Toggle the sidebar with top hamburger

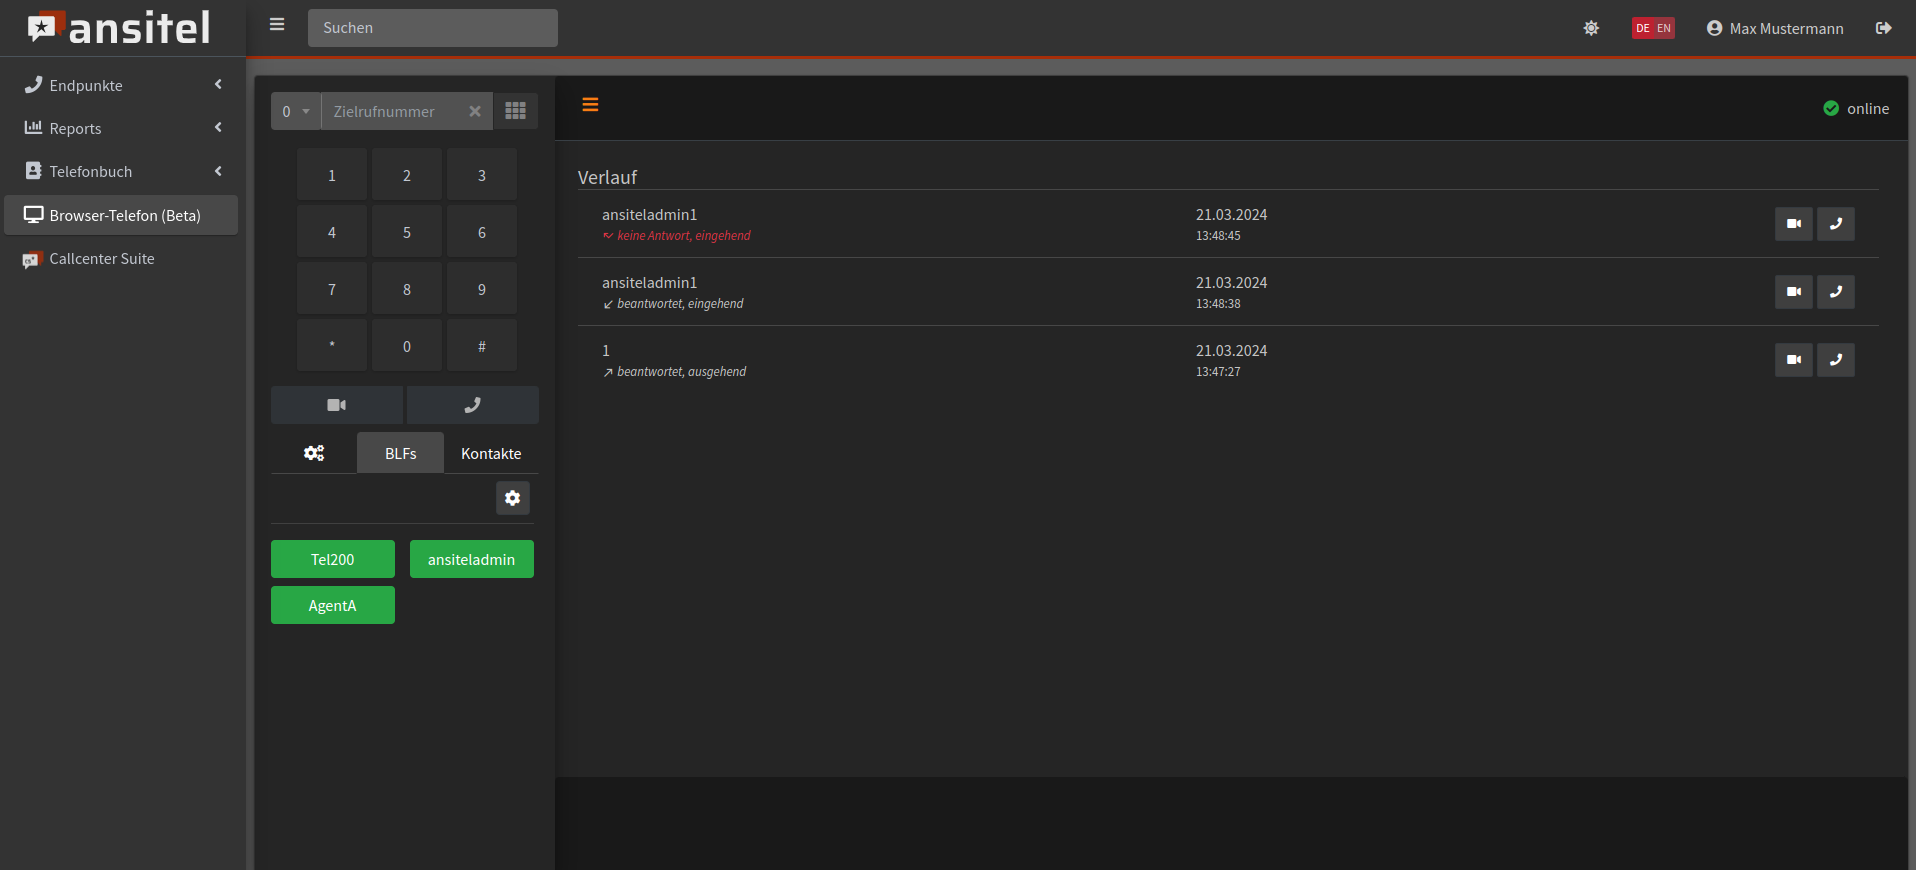click(277, 25)
